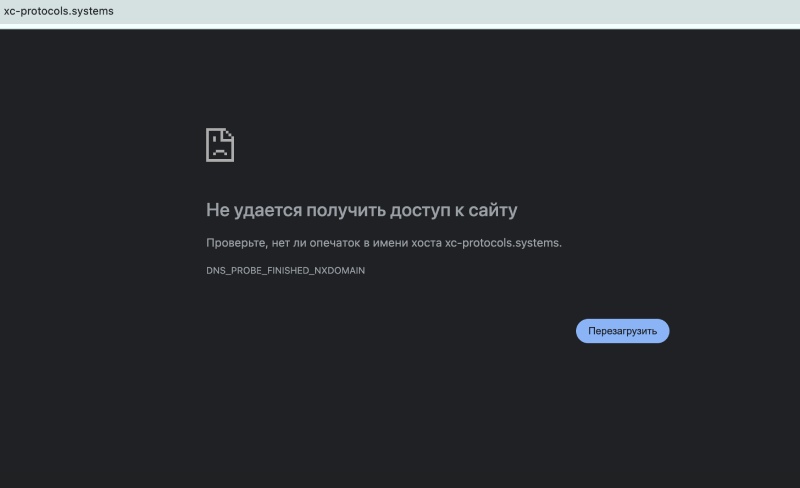Screen dimensions: 800x488
Task: Click the text Проверьте, нет ли опечаток
Action: 283,243
